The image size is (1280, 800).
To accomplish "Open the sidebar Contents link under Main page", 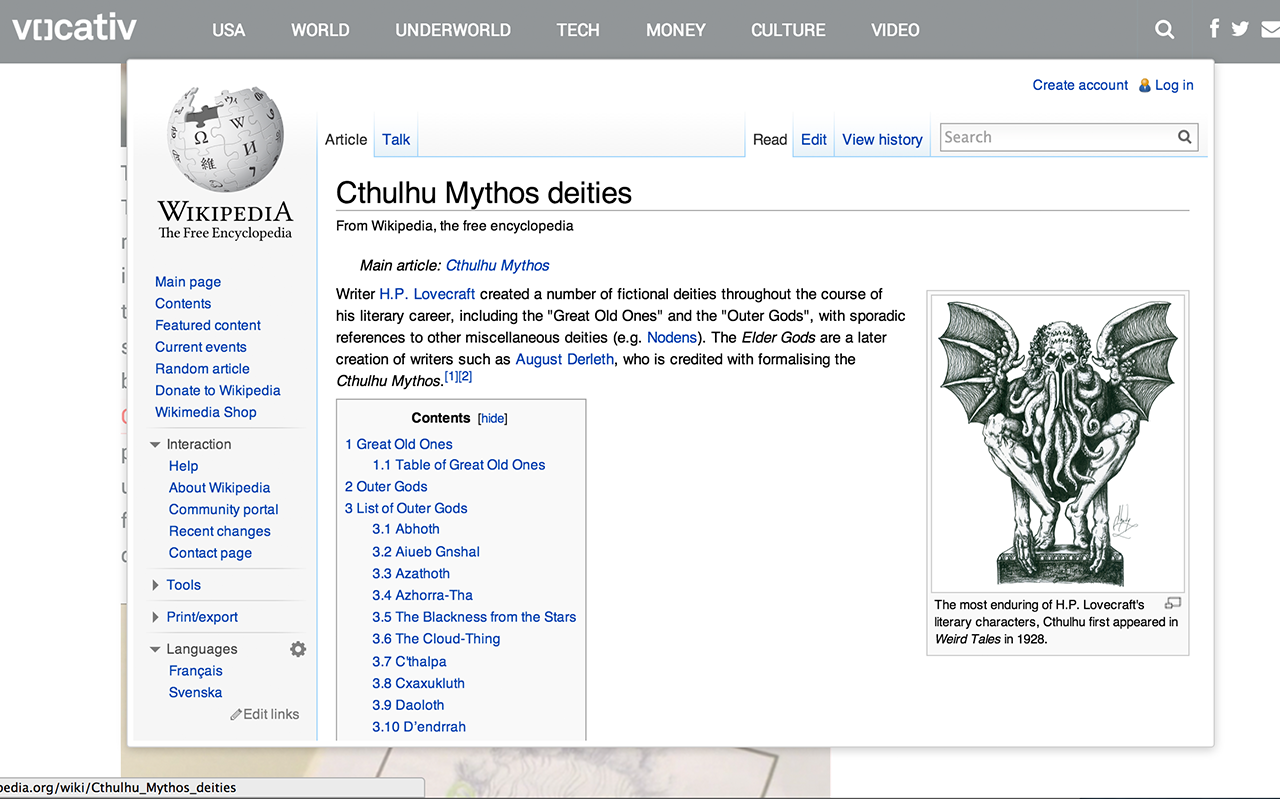I will [x=183, y=304].
